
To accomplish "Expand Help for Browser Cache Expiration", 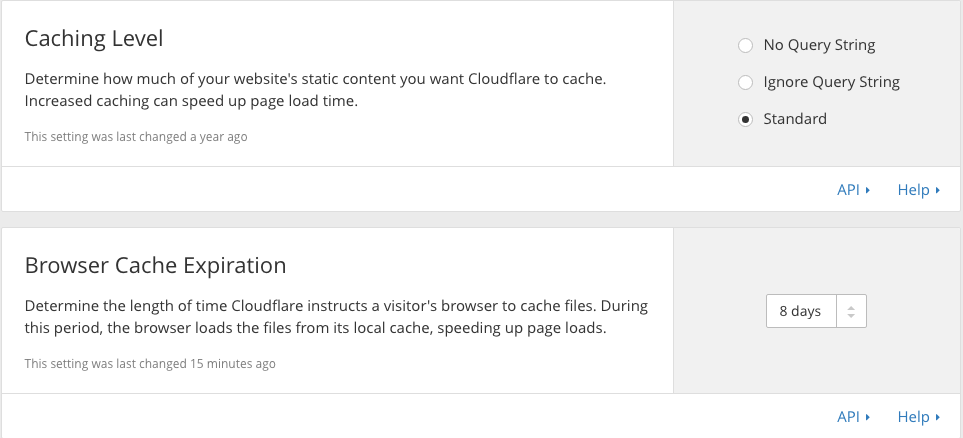I will pyautogui.click(x=913, y=417).
